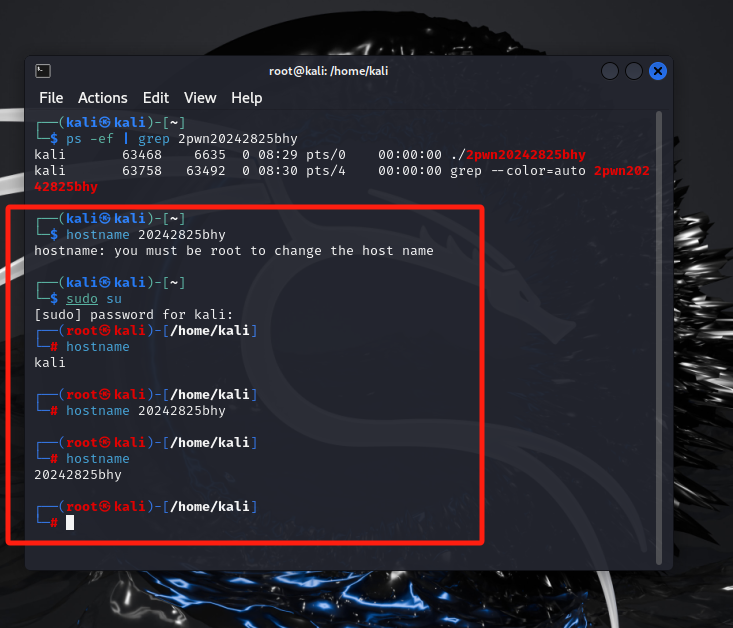Click parent PID 6635 value
The image size is (733, 628).
point(210,155)
